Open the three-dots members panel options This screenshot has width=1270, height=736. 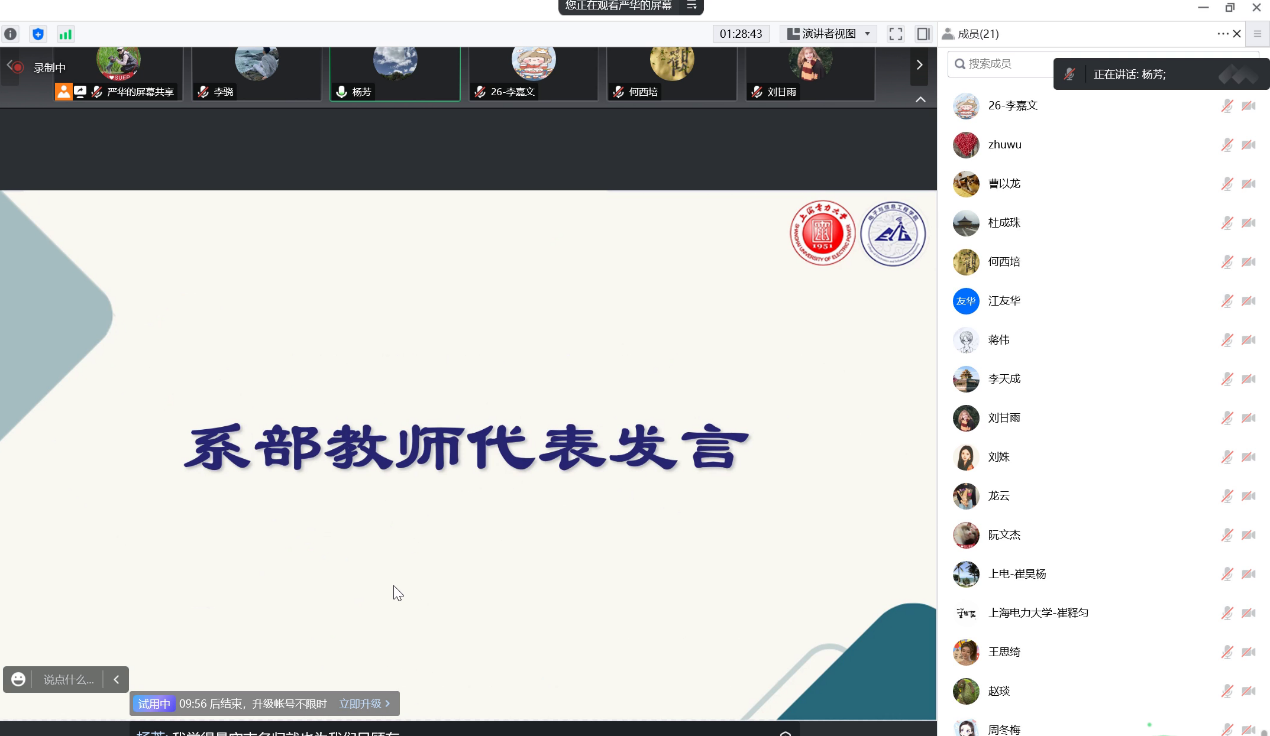click(x=1222, y=34)
